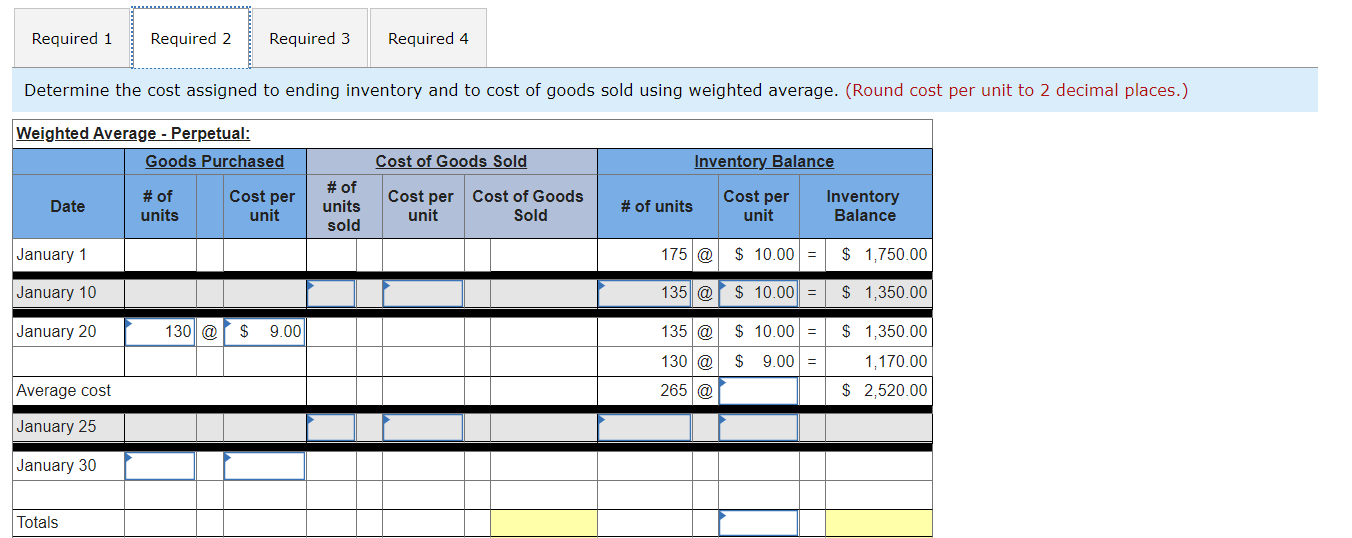
Task: Click the Weighted Average - Perpetual title
Action: click(133, 133)
